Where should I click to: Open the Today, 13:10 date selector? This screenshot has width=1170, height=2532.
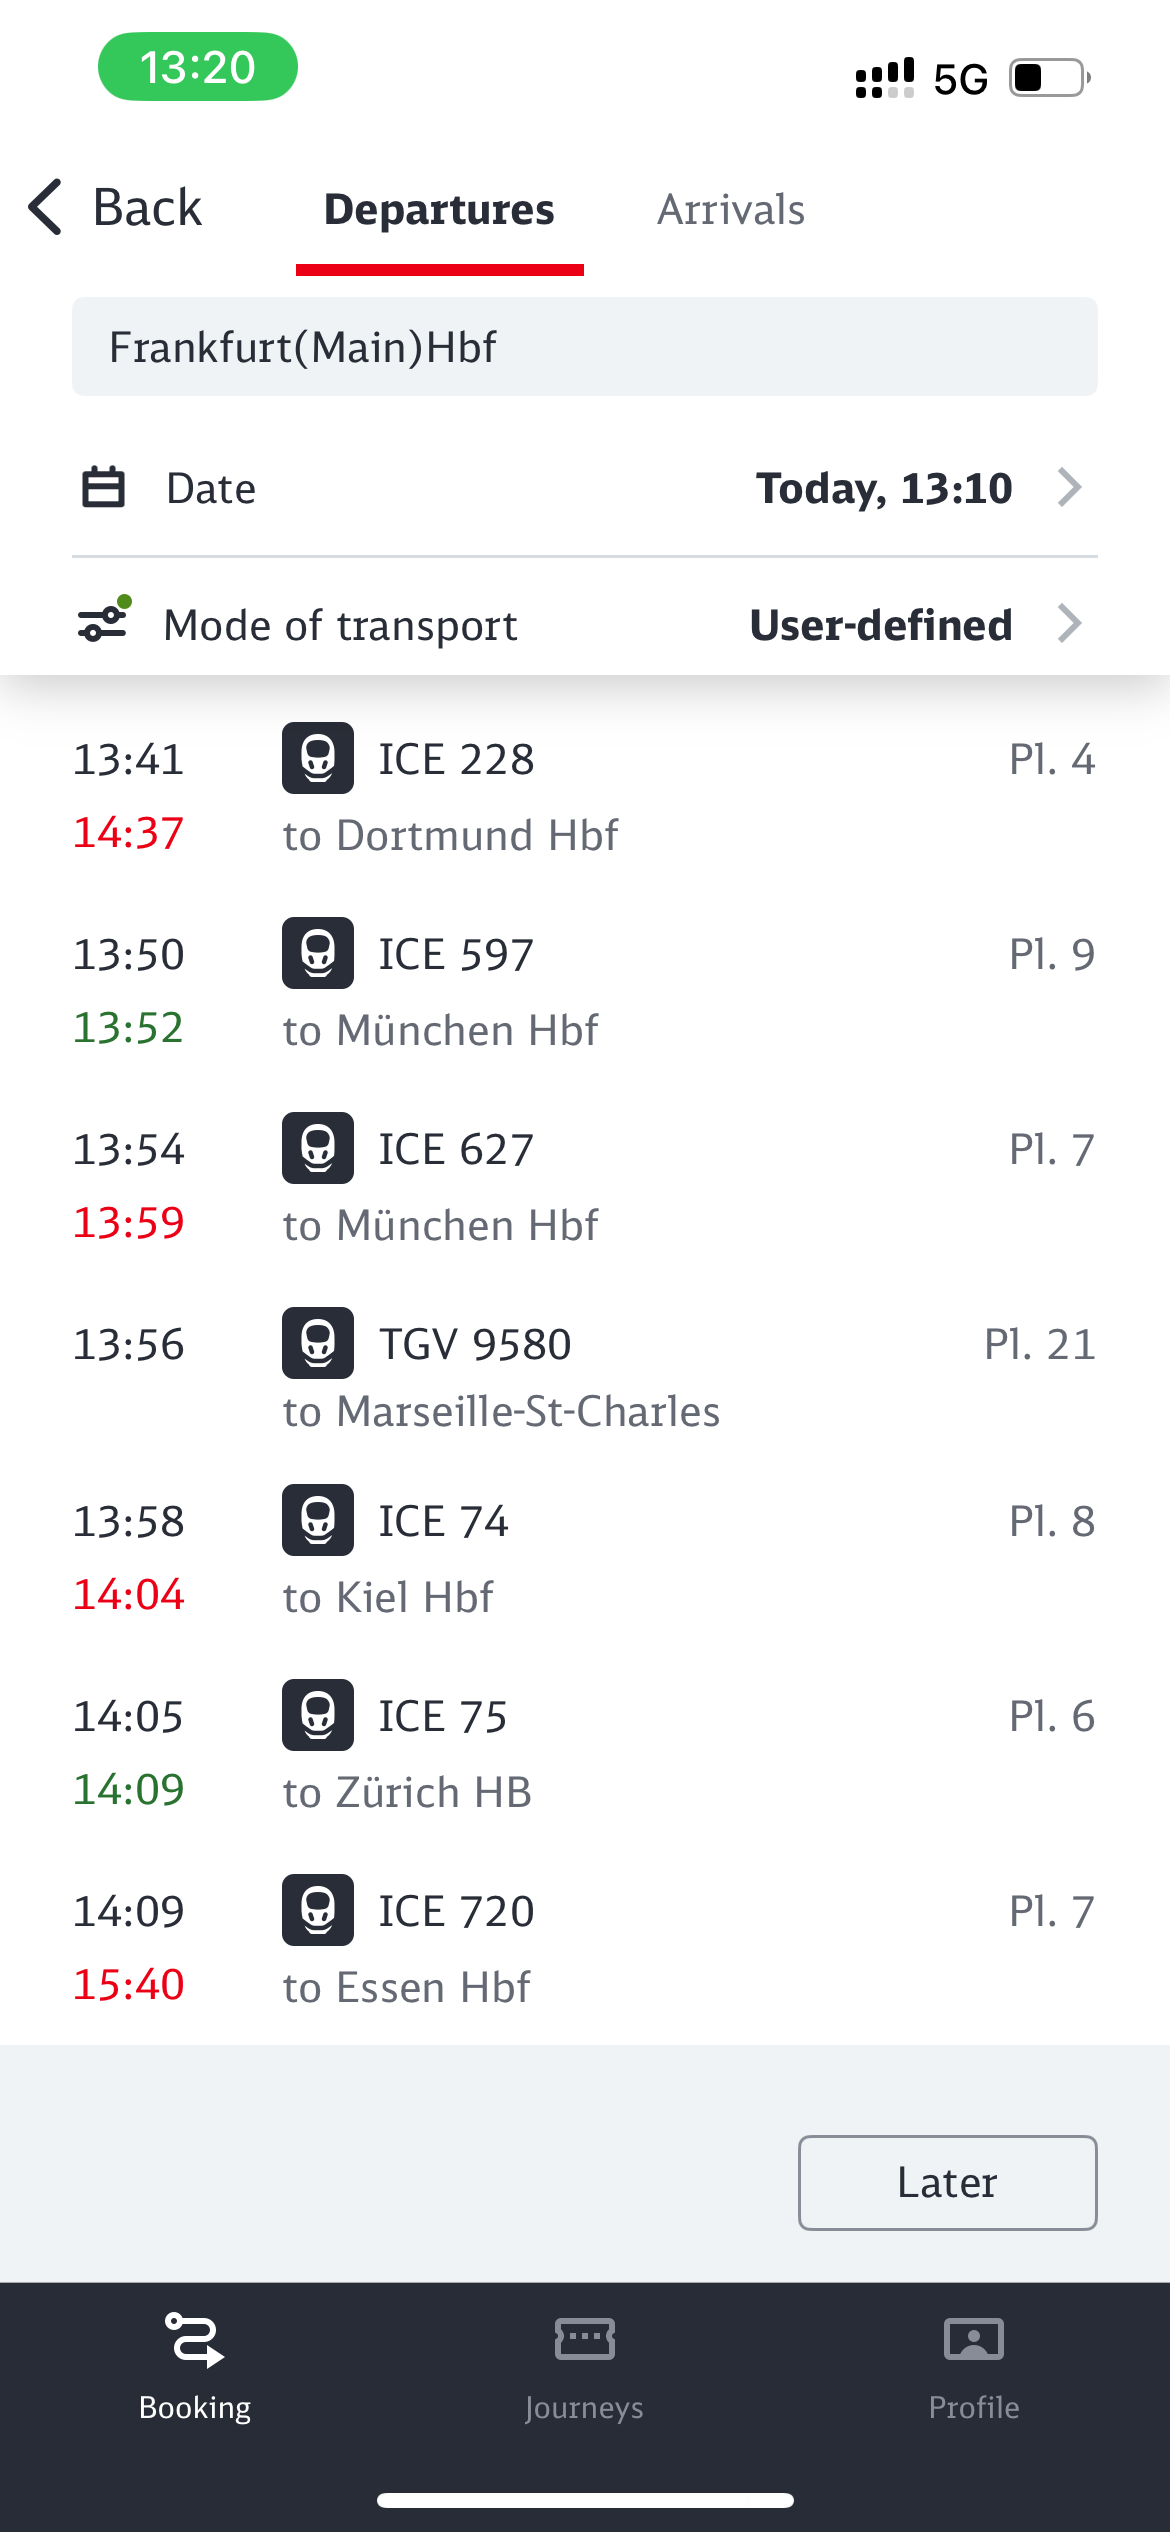[884, 488]
